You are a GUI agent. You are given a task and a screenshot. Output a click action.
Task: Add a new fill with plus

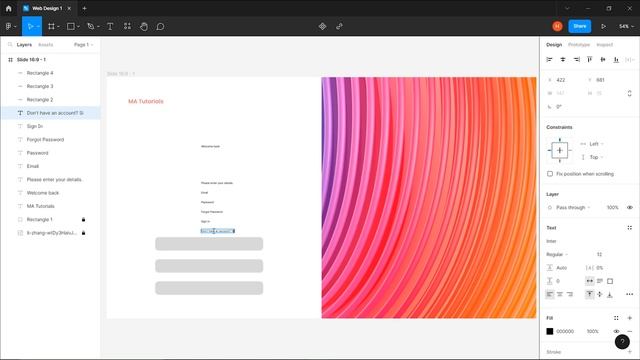point(629,318)
